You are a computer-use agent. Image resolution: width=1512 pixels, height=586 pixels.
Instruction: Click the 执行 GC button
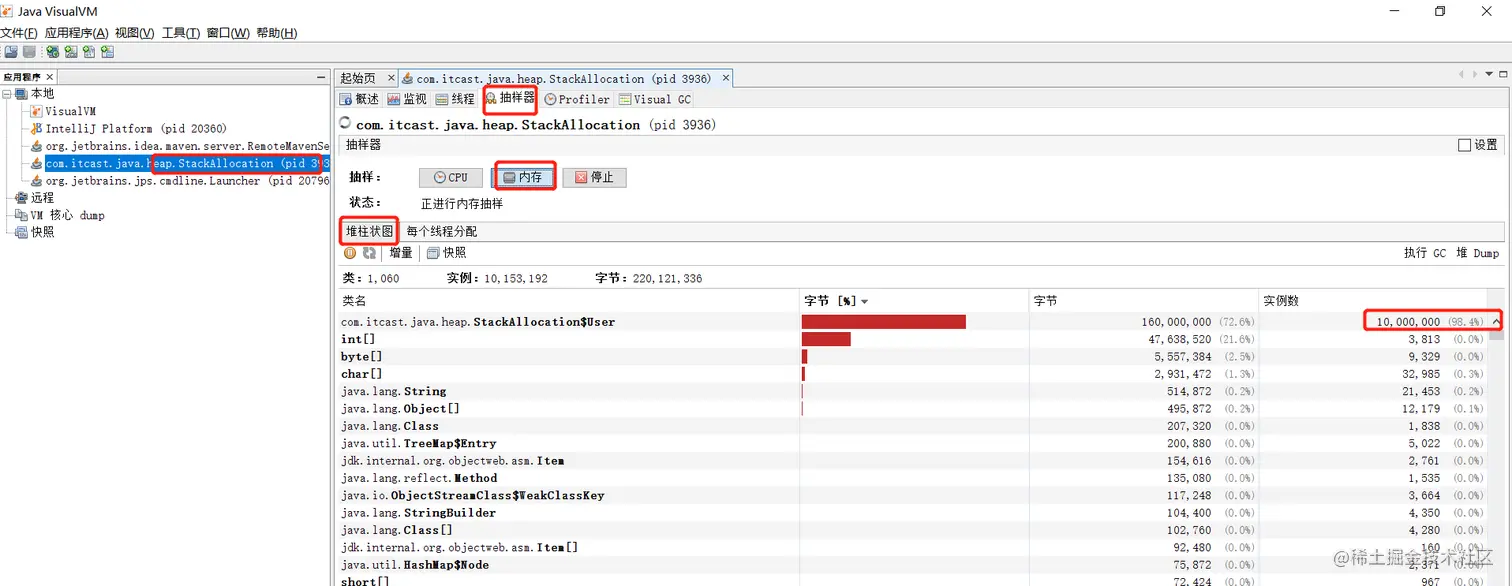1425,253
